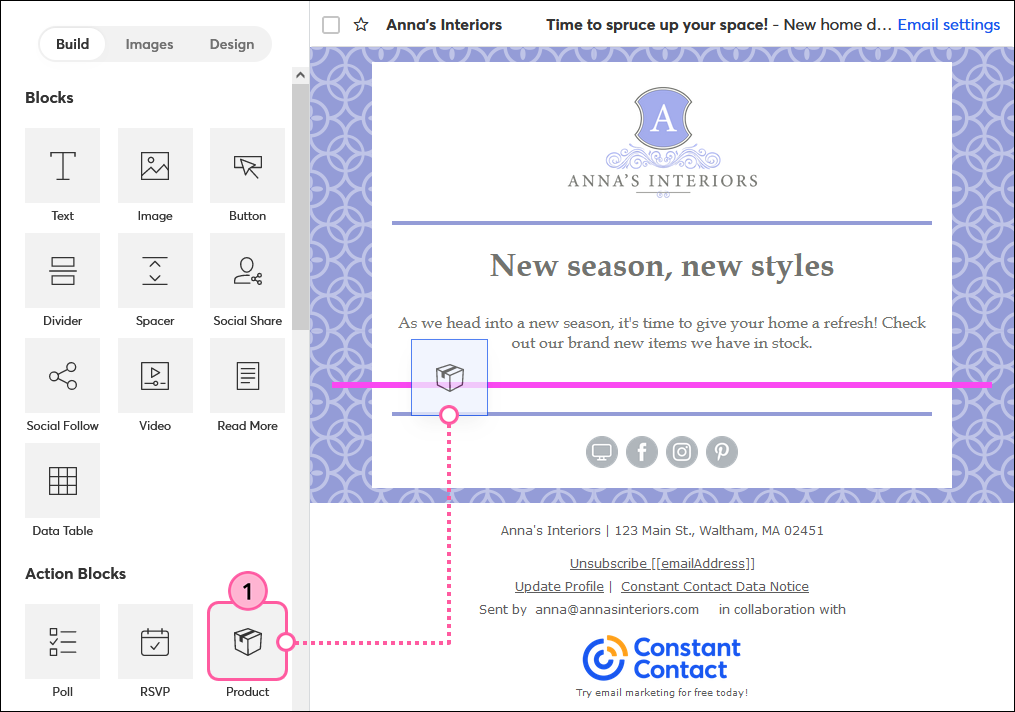Click Unsubscribe link in footer
The image size is (1015, 712).
[662, 563]
